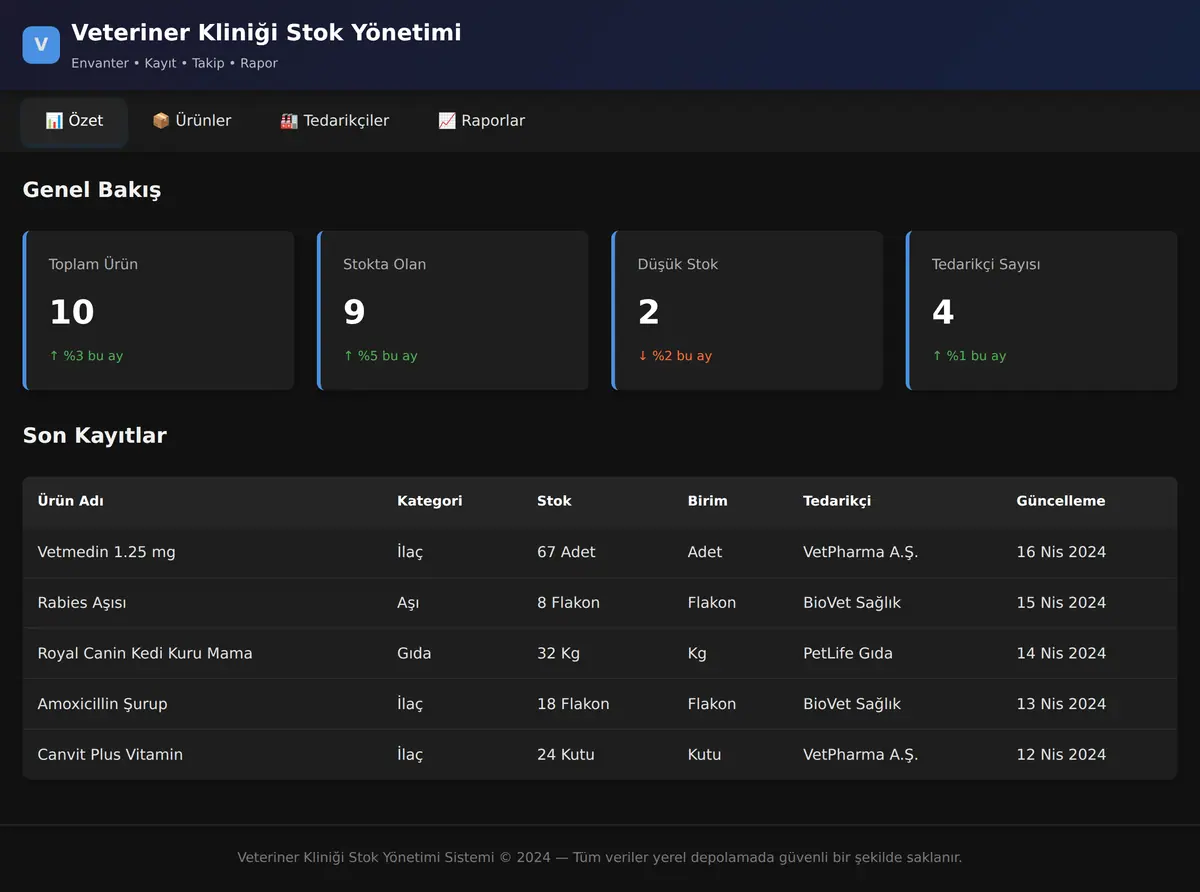Click the 8 Flakon stock value

click(568, 603)
